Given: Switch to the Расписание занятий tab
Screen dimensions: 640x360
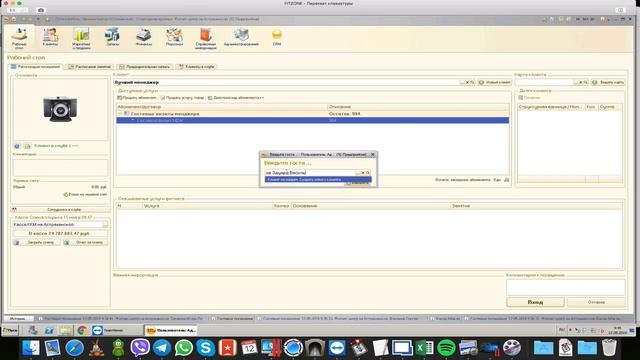Looking at the screenshot, I should [89, 67].
